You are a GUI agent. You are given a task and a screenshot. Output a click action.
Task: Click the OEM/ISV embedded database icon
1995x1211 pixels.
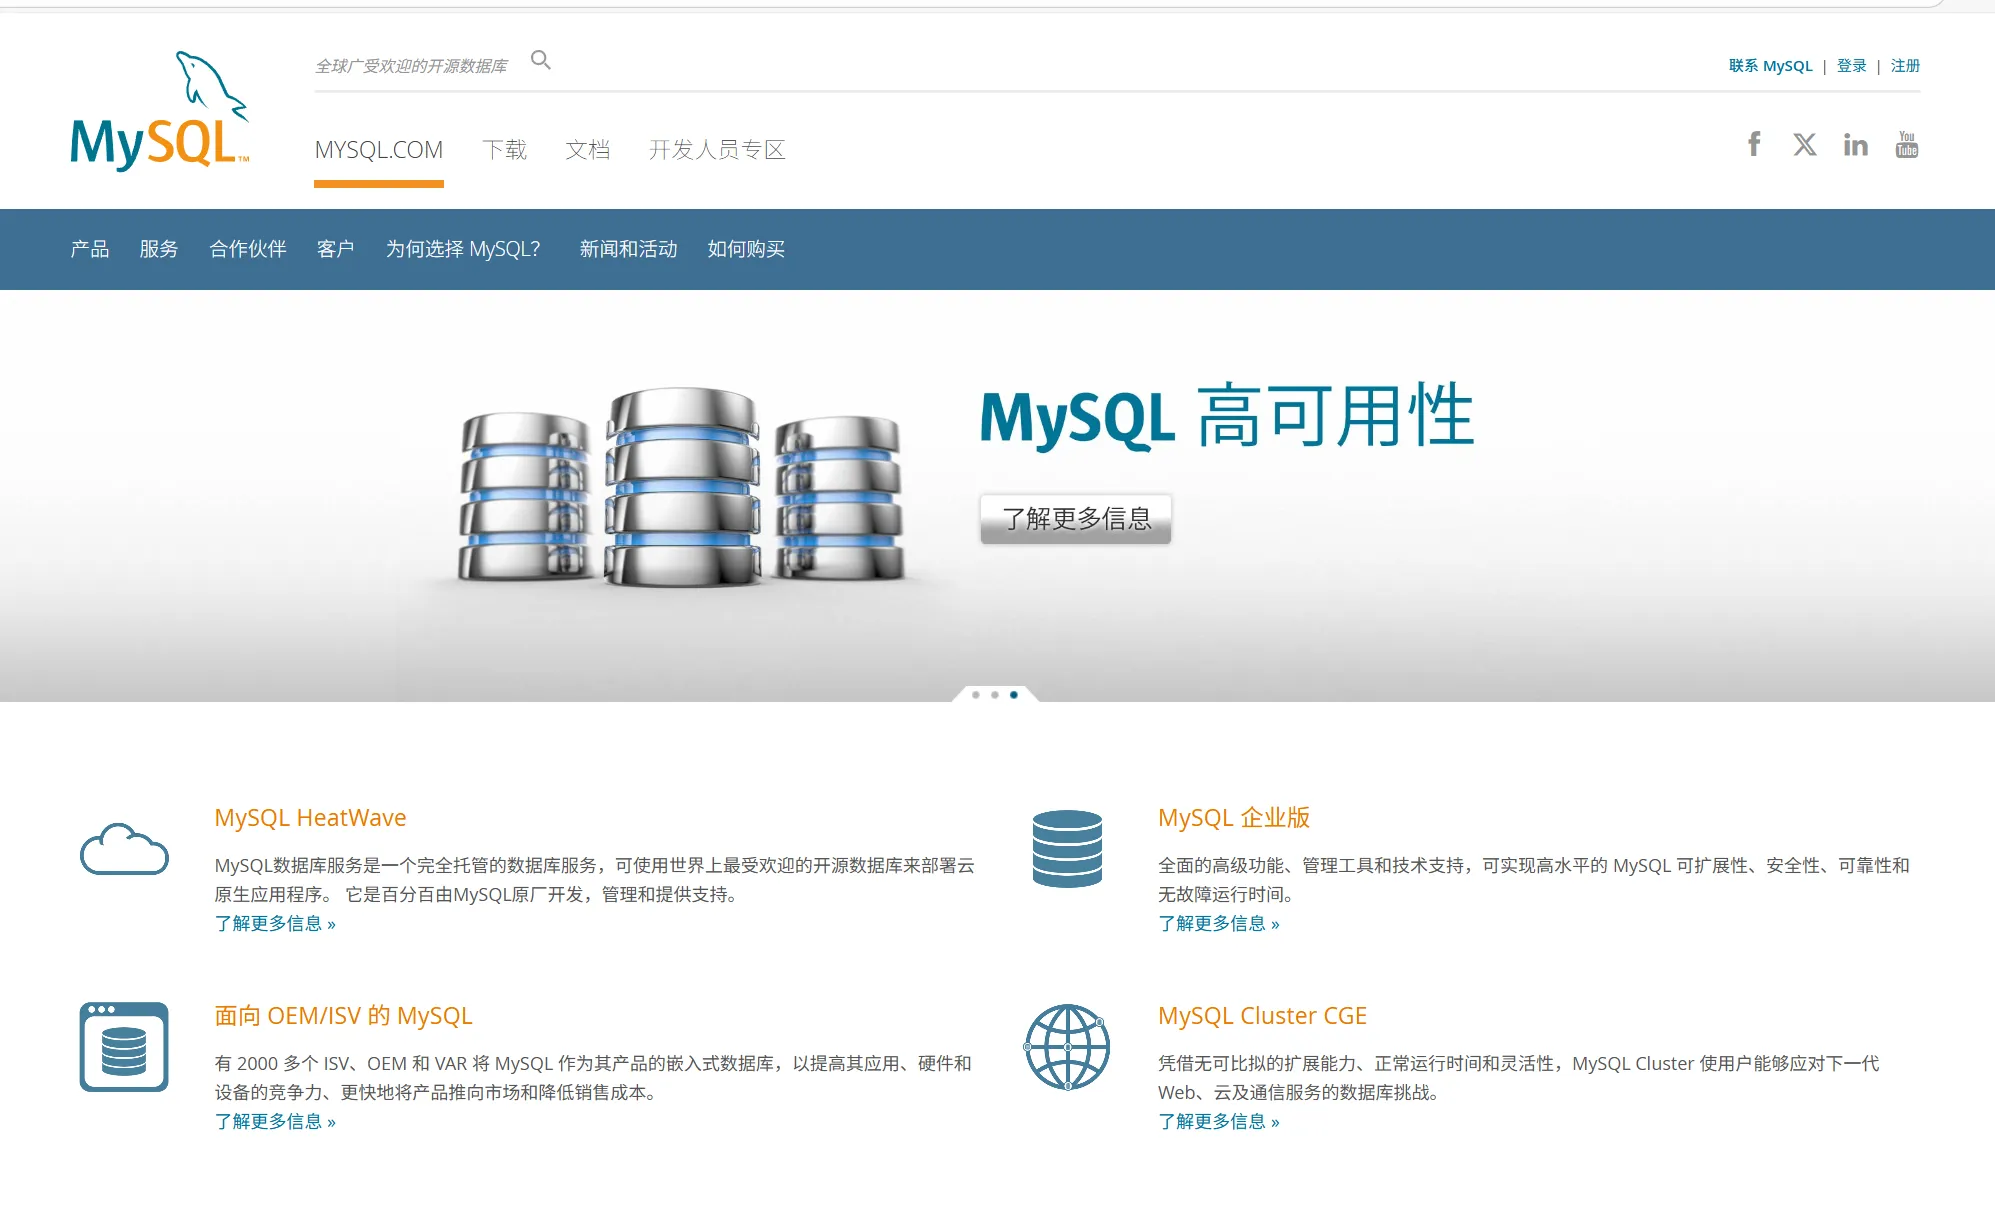pyautogui.click(x=124, y=1047)
